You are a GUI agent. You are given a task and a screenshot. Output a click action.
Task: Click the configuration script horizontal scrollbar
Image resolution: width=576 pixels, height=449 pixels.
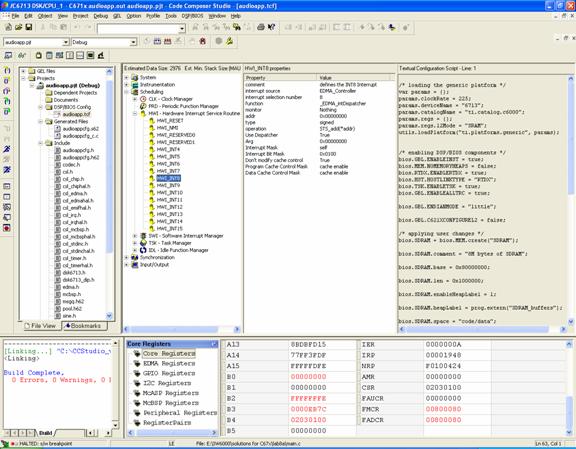(x=482, y=329)
